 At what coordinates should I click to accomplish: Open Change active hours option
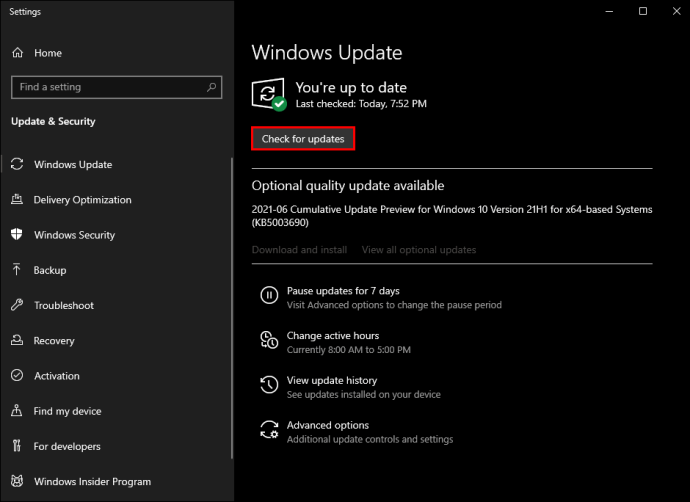[x=333, y=336]
